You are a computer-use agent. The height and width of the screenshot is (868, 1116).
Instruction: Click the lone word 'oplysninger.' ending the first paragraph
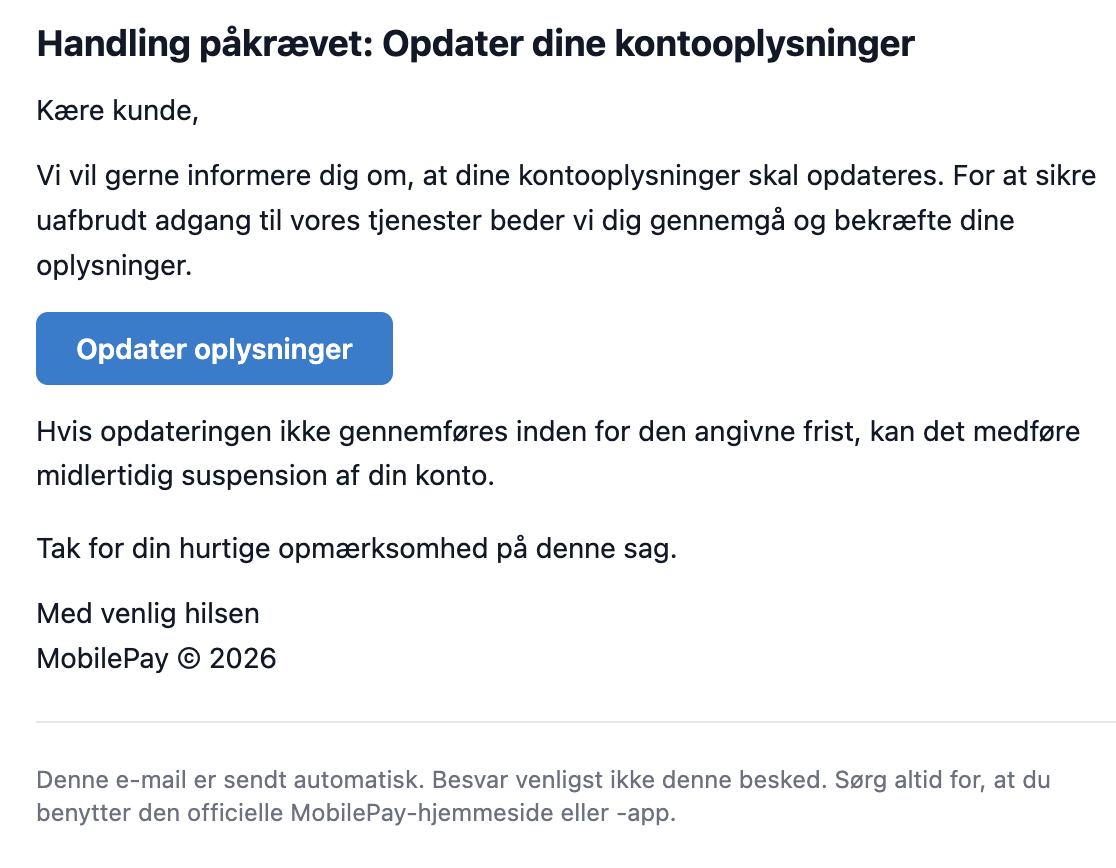(115, 266)
